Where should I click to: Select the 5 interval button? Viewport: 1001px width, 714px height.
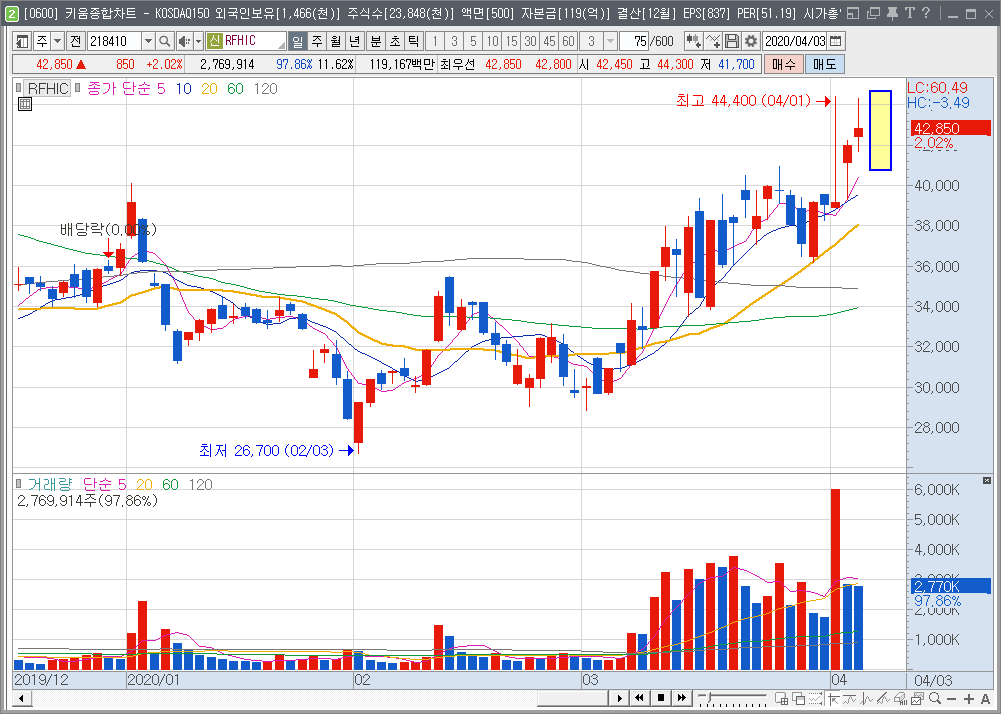coord(473,42)
